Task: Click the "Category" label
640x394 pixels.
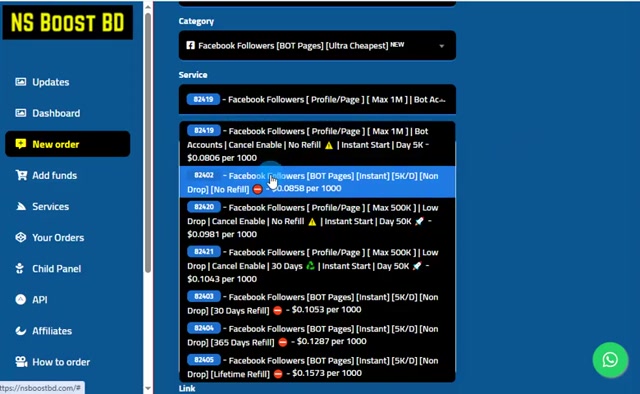Action: [196, 21]
